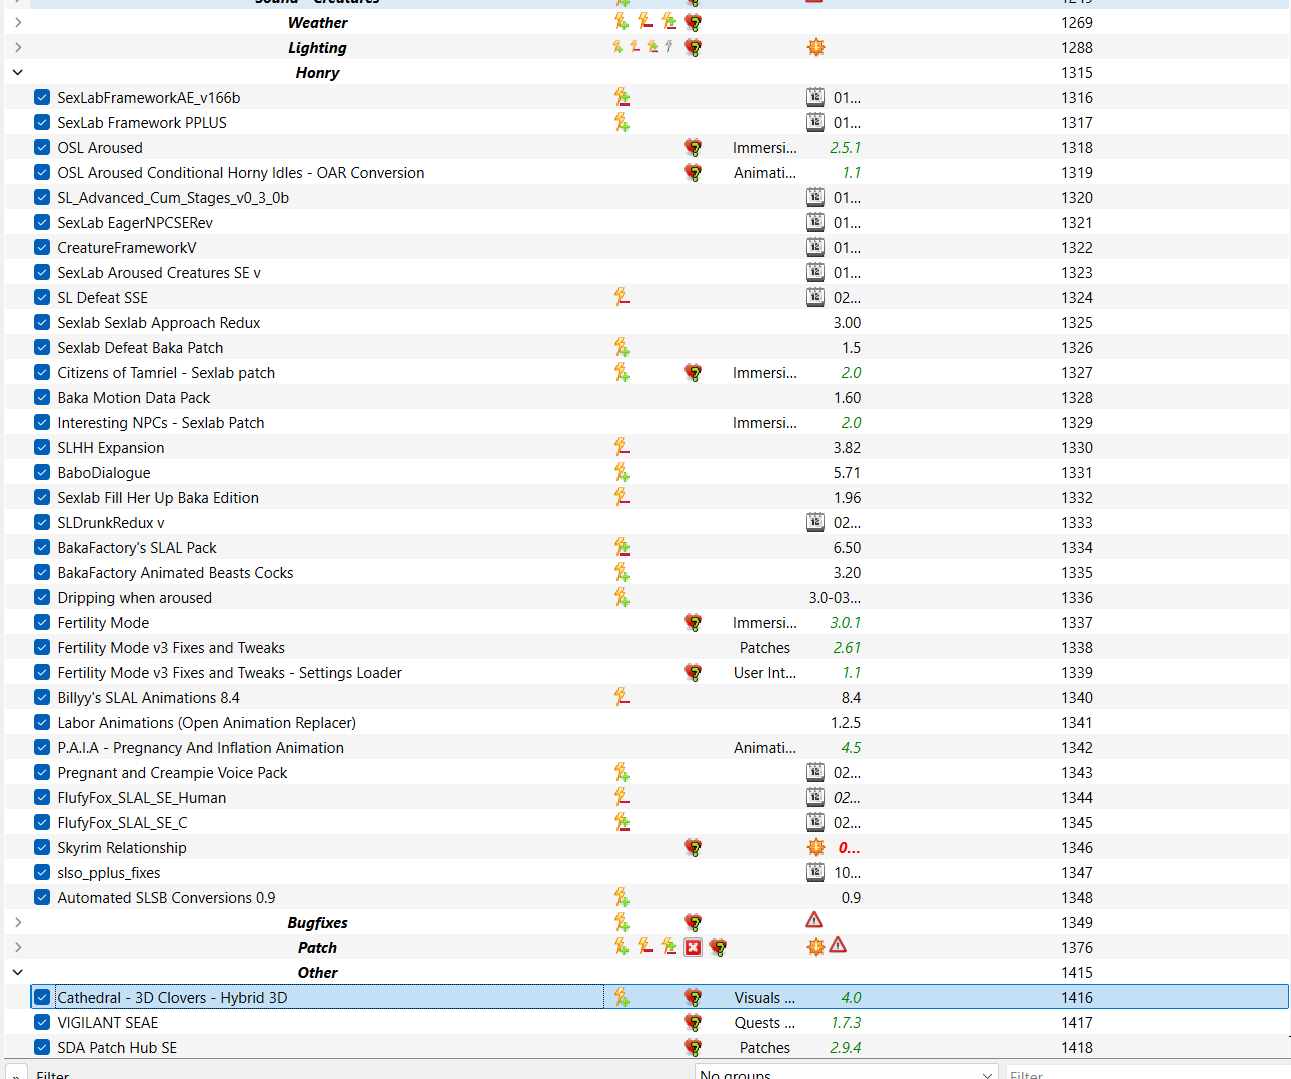Open the No groups dropdown
Image resolution: width=1291 pixels, height=1079 pixels.
[847, 1072]
